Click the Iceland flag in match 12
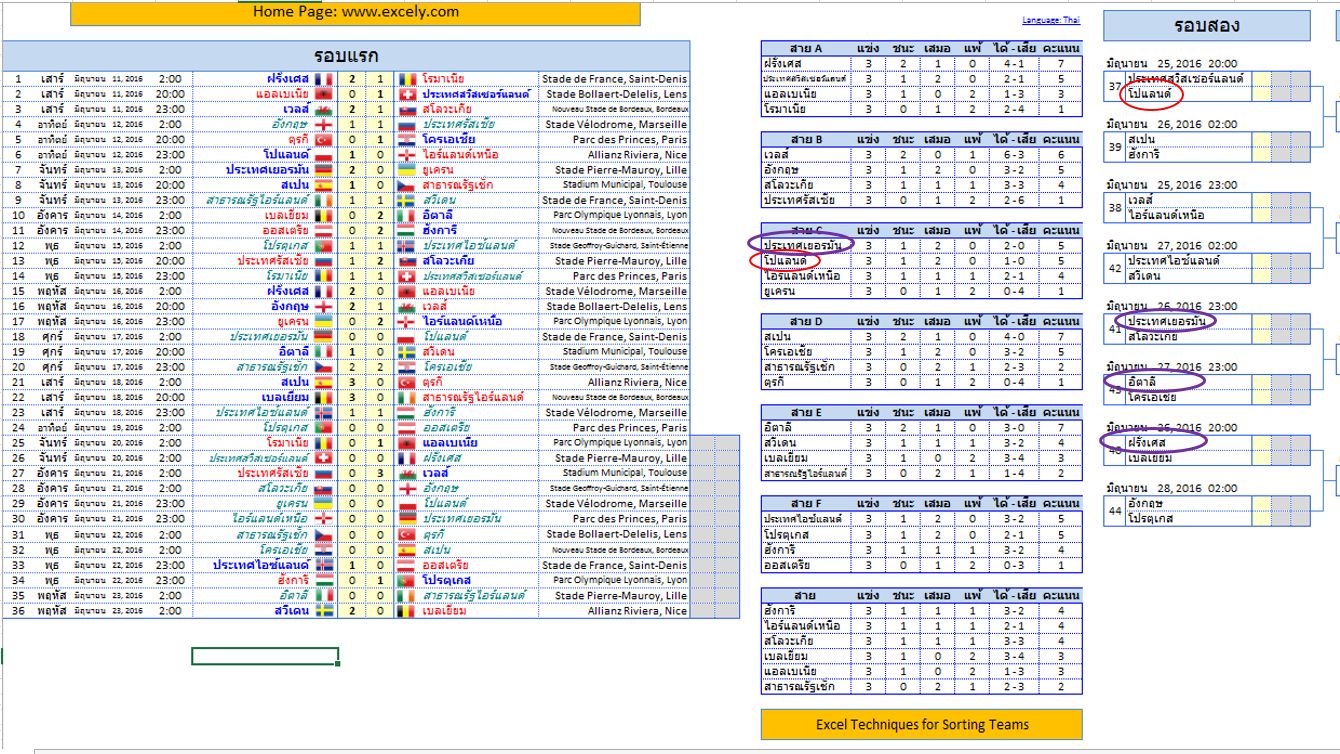1340x754 pixels. coord(408,246)
